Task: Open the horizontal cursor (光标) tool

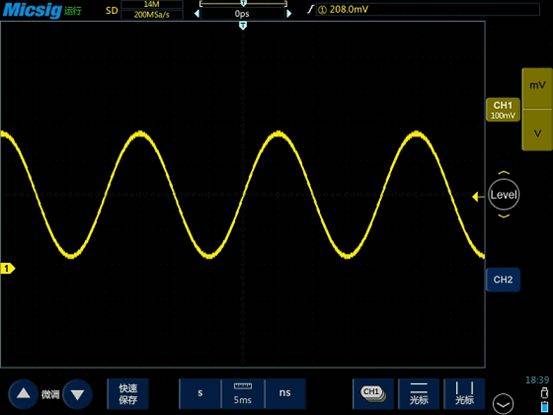Action: pyautogui.click(x=419, y=394)
